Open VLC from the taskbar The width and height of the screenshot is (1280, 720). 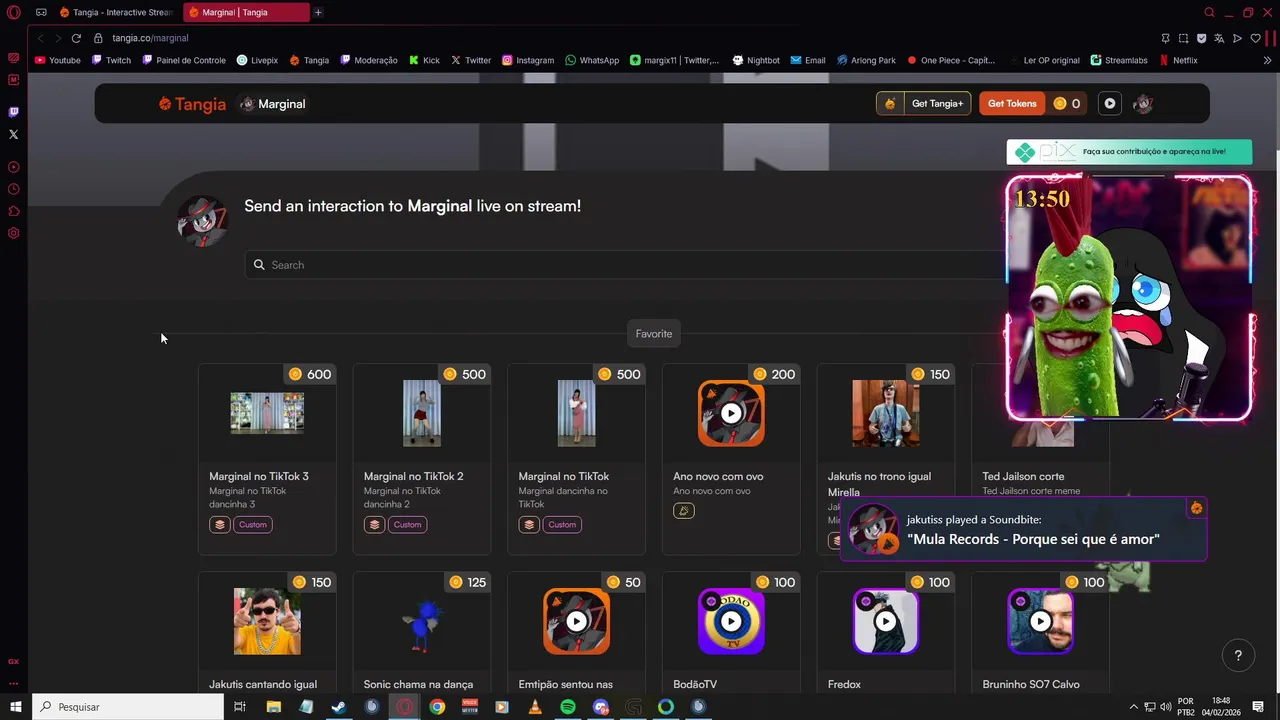click(535, 707)
